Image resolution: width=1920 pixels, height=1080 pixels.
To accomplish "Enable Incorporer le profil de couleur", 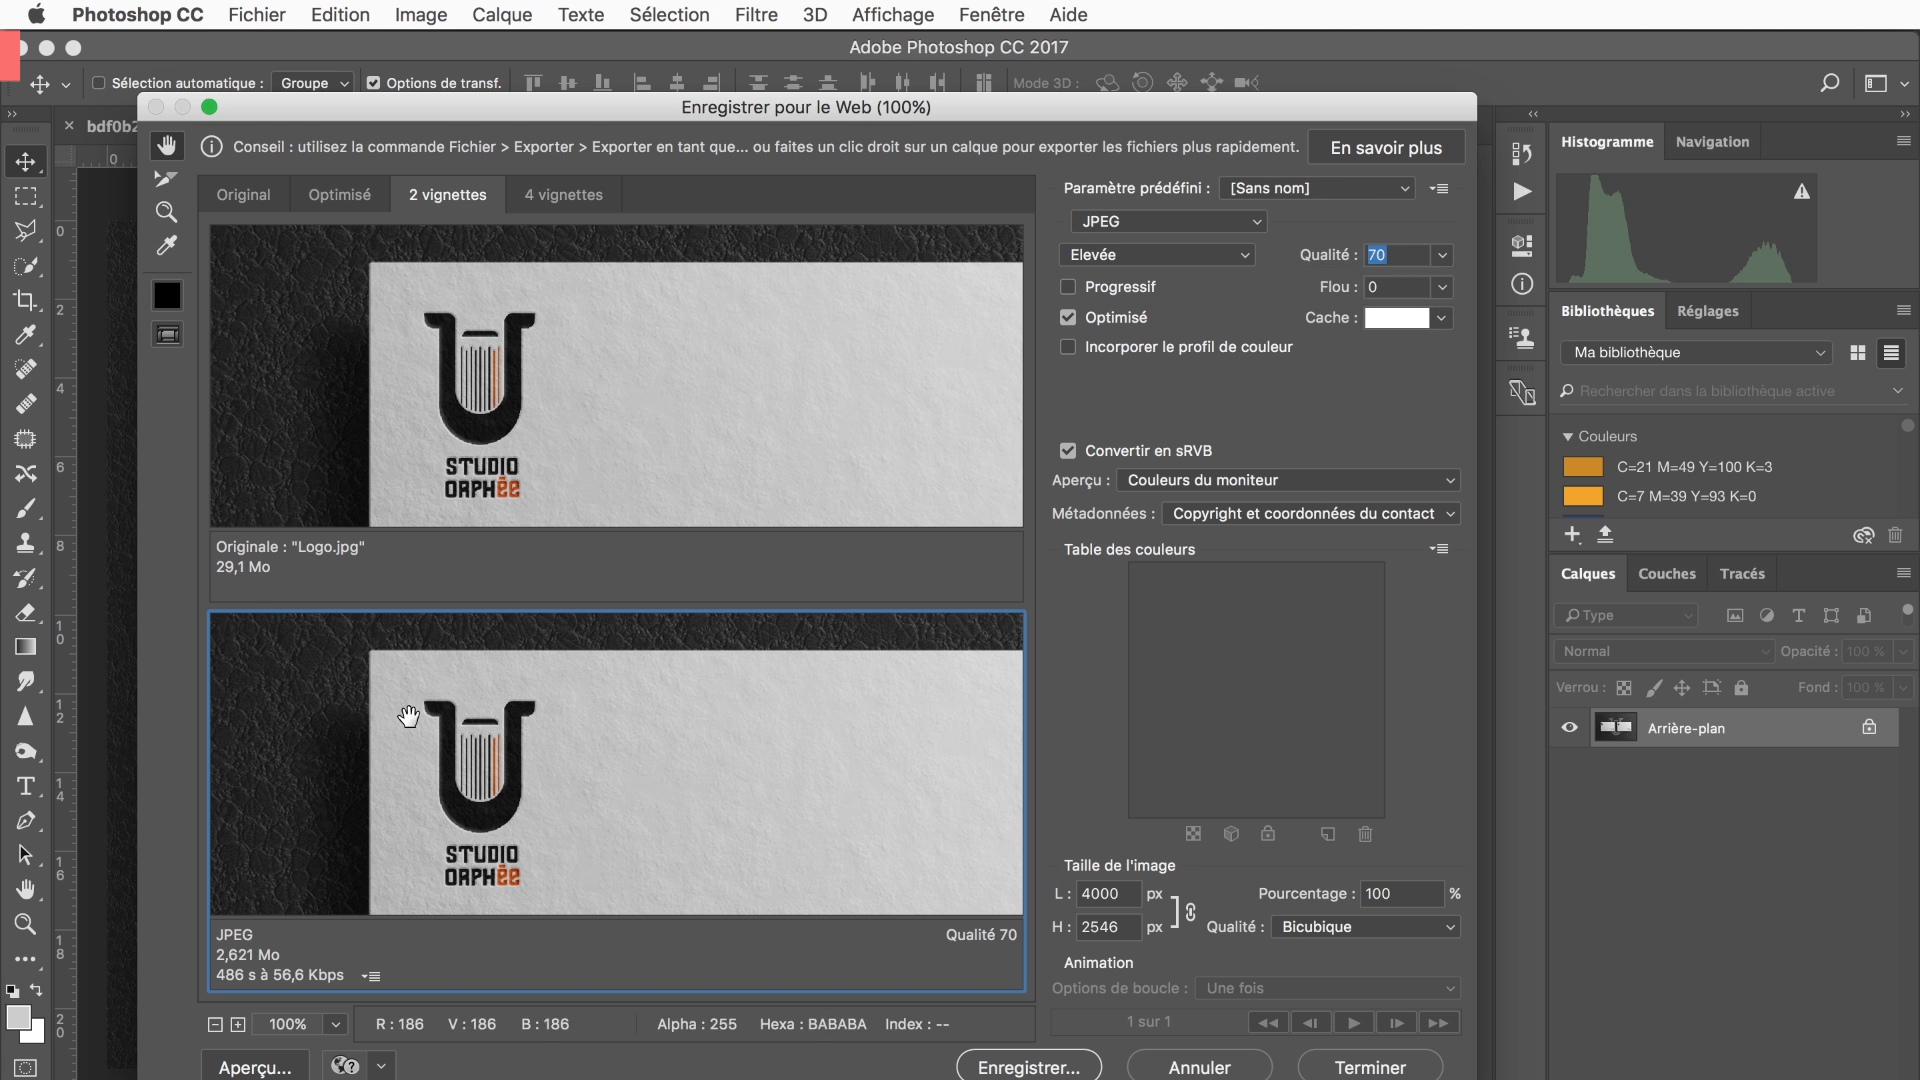I will pos(1068,347).
